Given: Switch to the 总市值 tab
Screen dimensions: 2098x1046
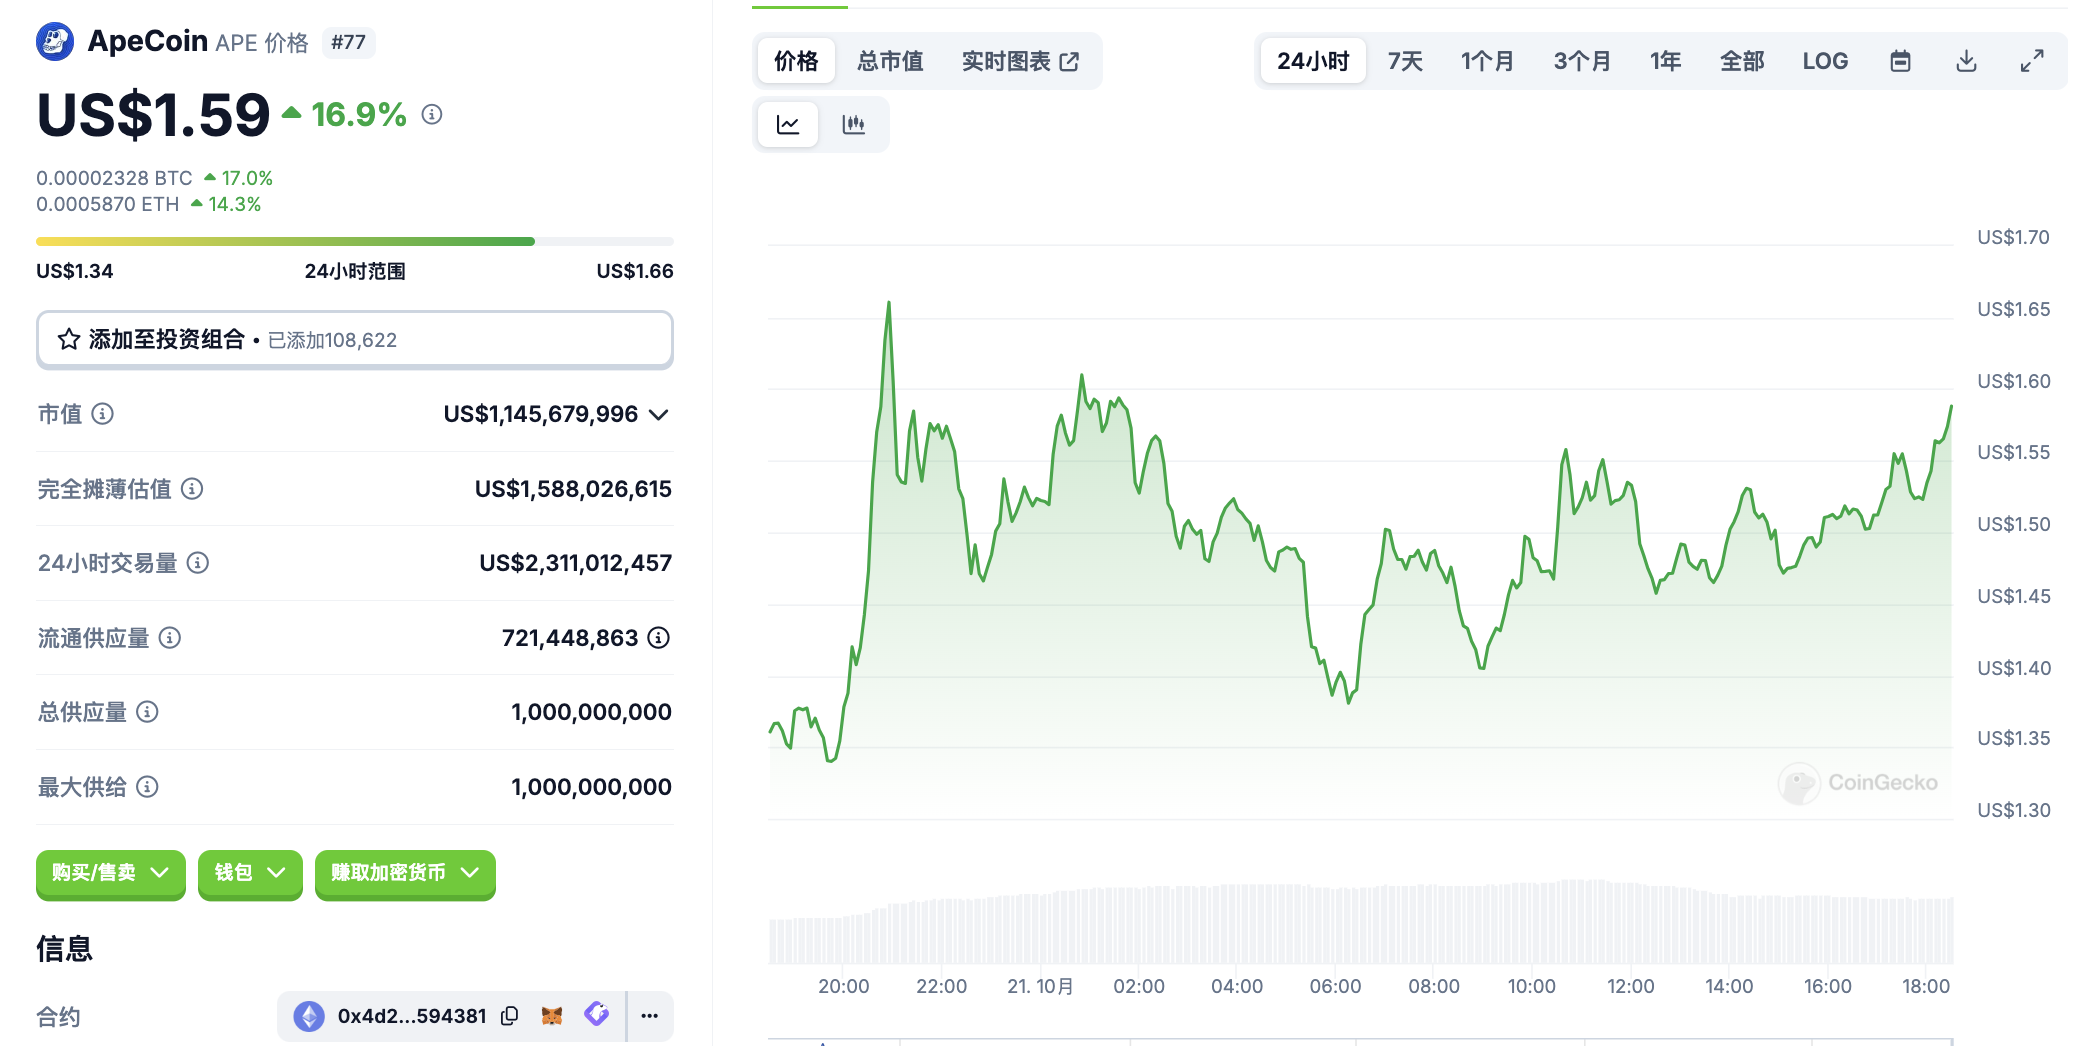Looking at the screenshot, I should coord(890,61).
